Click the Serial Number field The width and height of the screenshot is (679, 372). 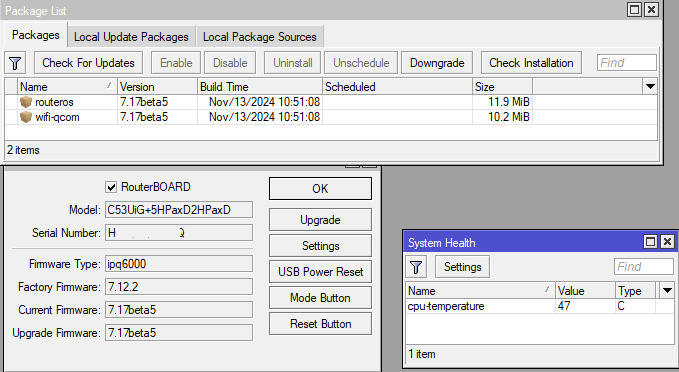(179, 233)
